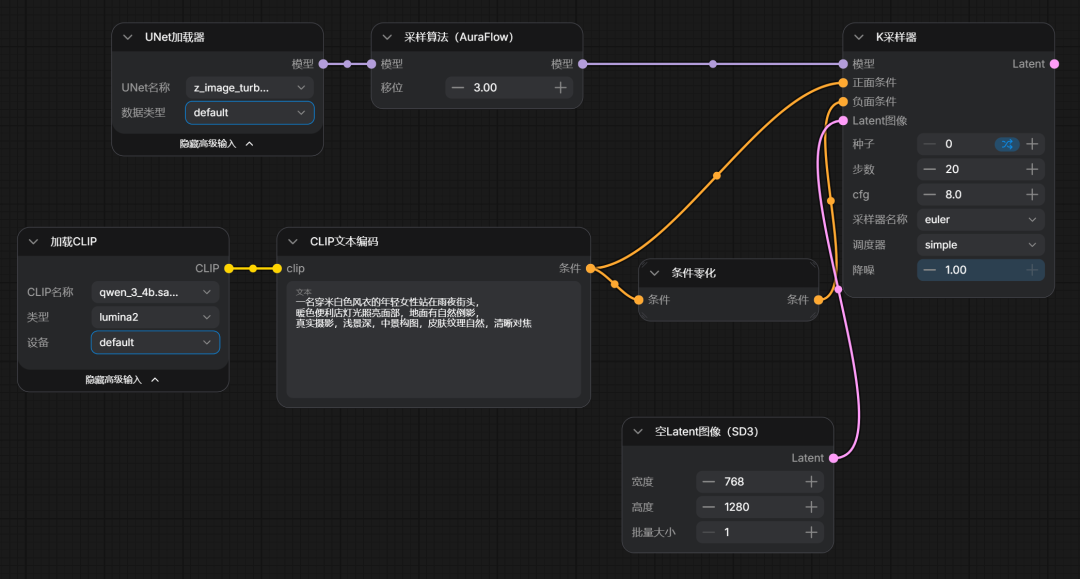The height and width of the screenshot is (579, 1080).
Task: Decrease the cfg value
Action: tap(930, 195)
